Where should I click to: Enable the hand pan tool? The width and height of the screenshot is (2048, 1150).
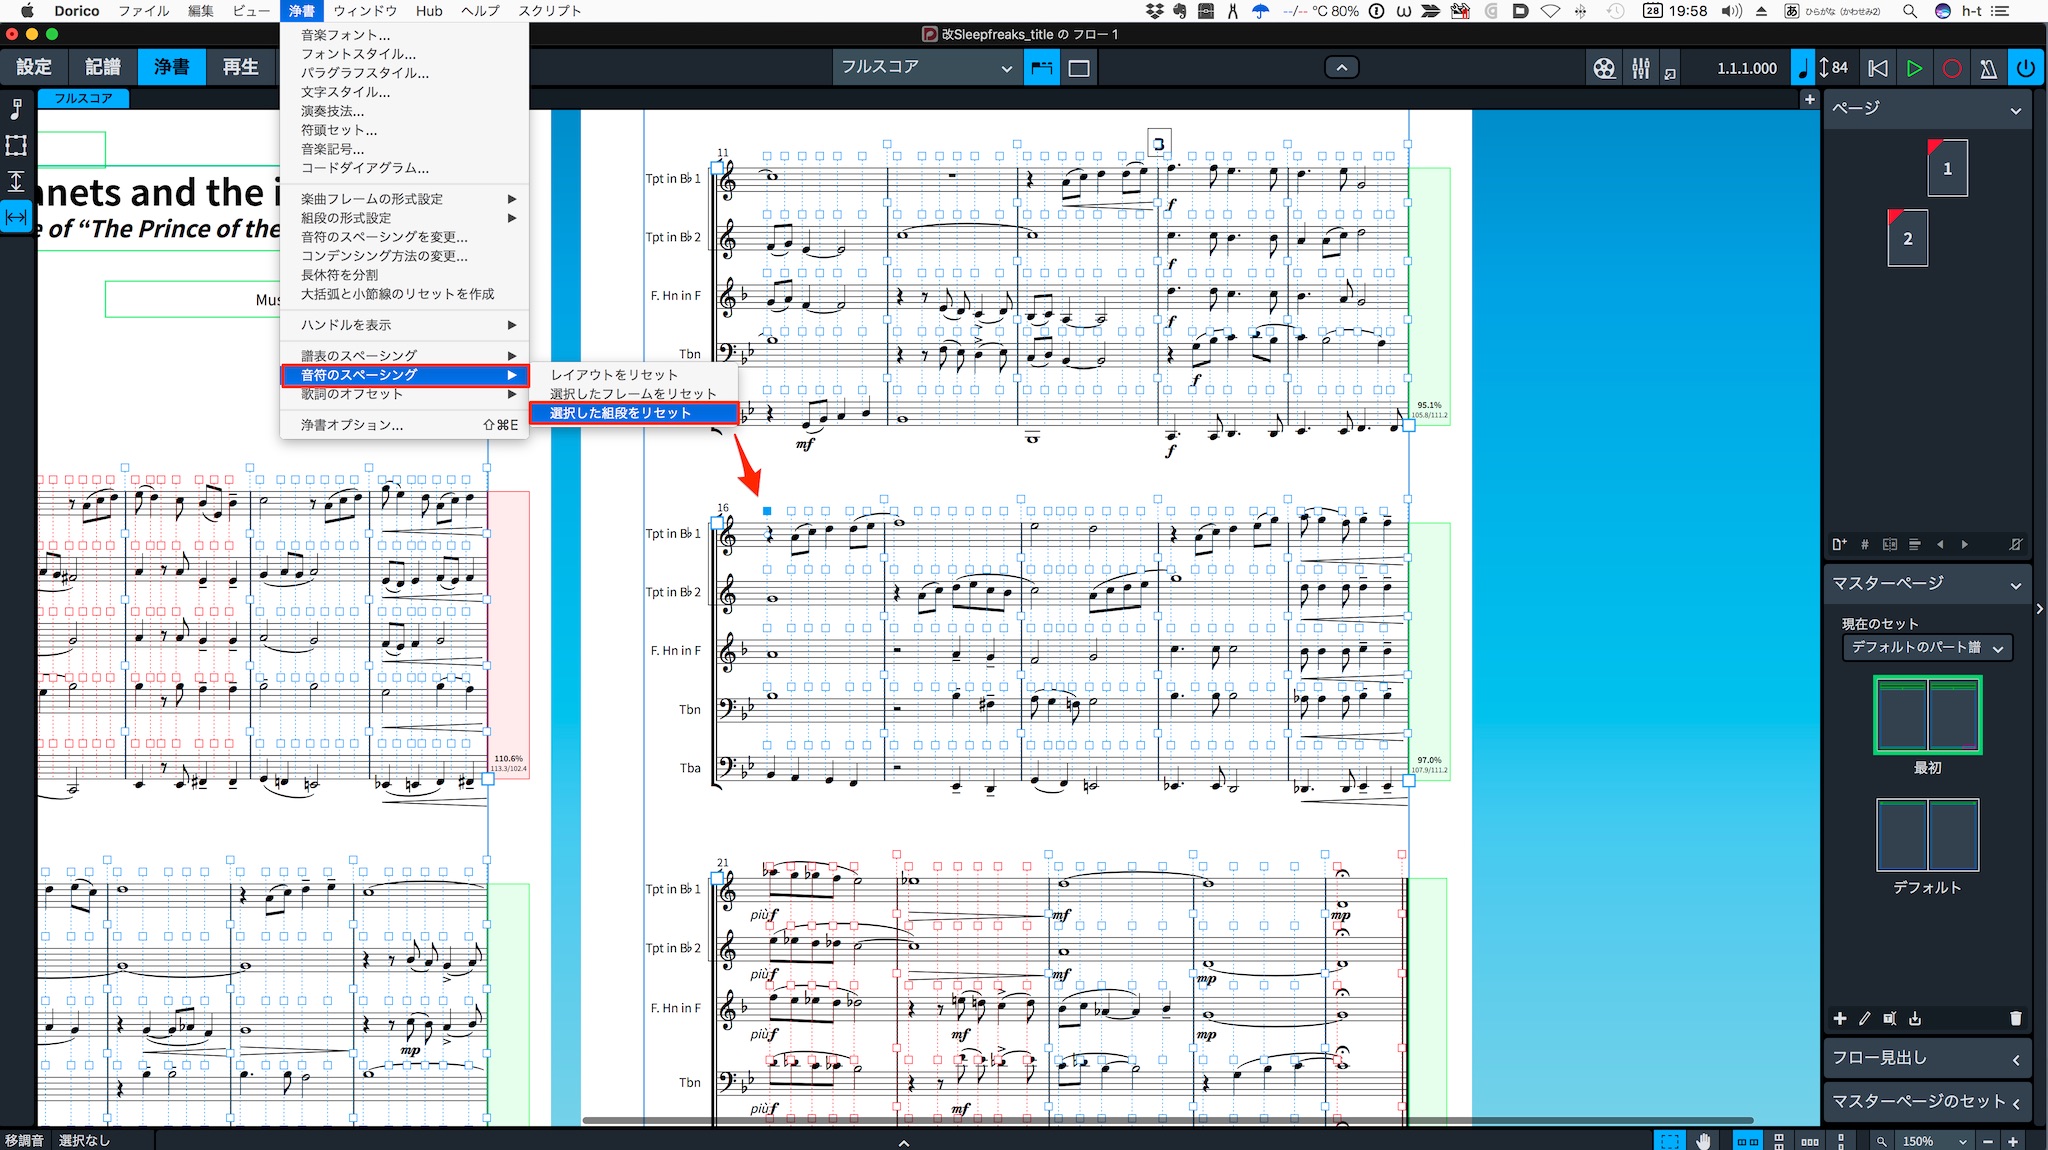pos(1703,1141)
